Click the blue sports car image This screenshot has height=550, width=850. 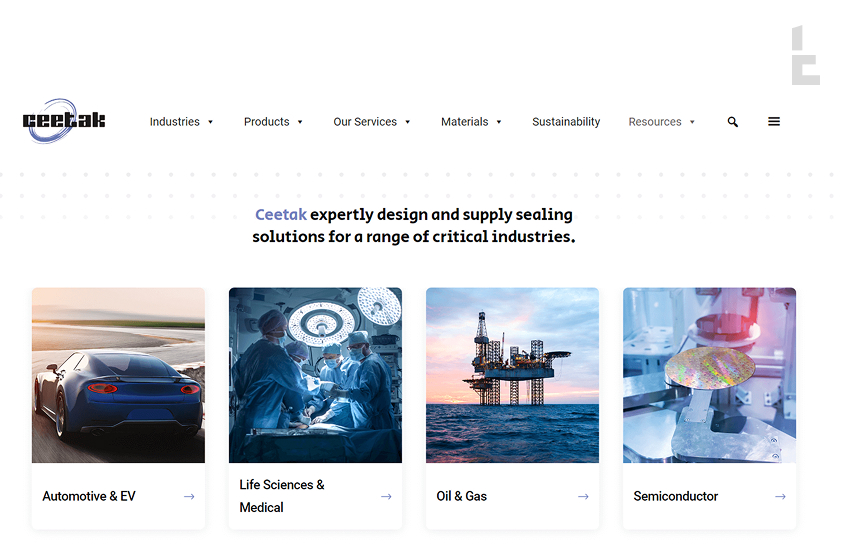click(118, 375)
